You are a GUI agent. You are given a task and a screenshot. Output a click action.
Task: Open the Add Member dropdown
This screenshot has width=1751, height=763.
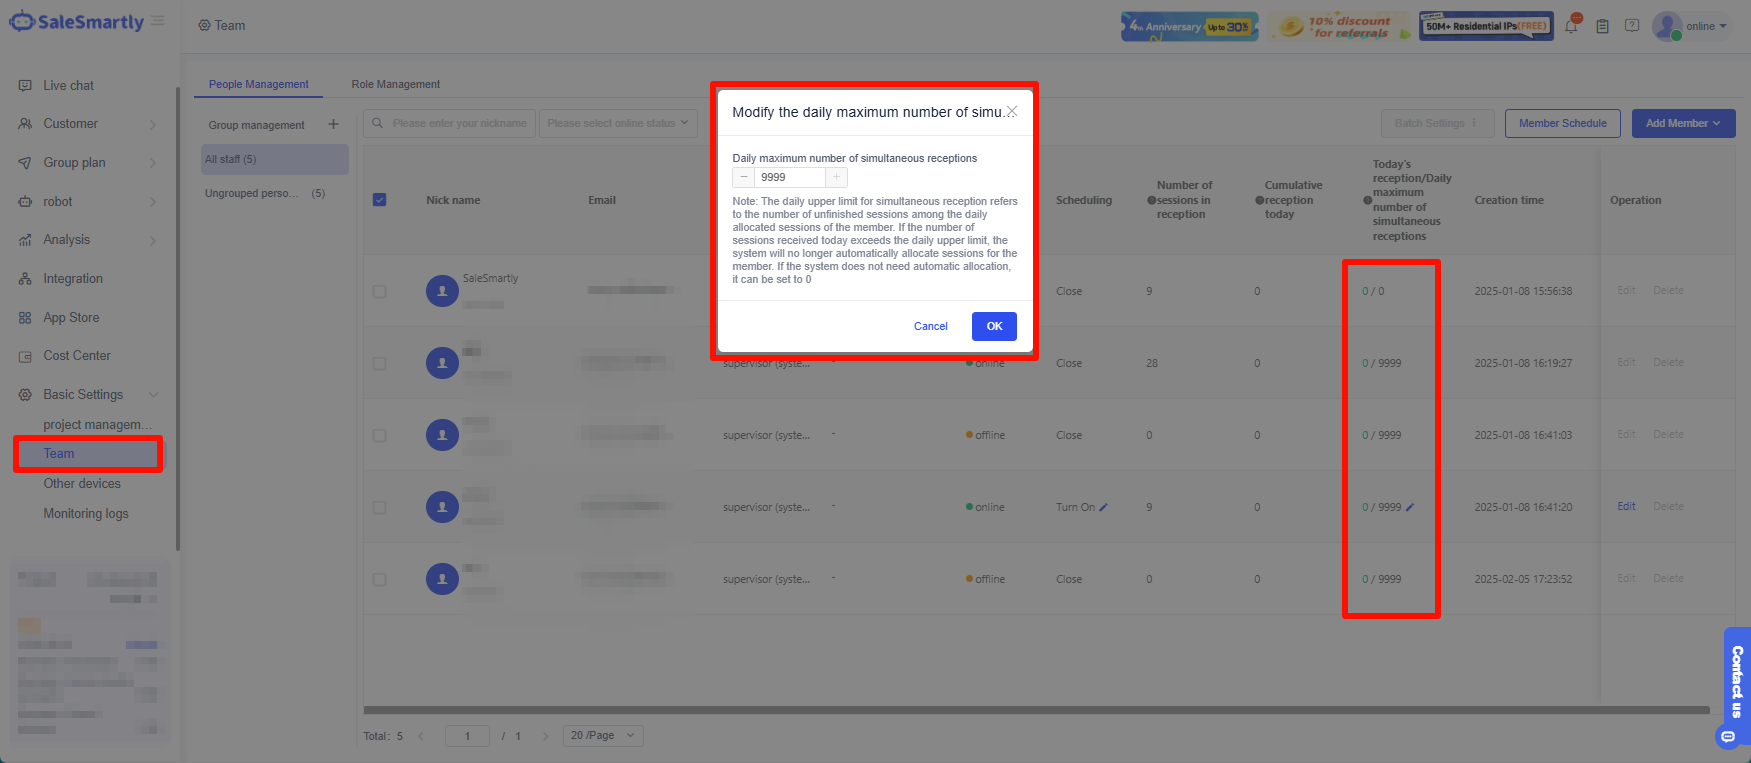[x=1683, y=123]
